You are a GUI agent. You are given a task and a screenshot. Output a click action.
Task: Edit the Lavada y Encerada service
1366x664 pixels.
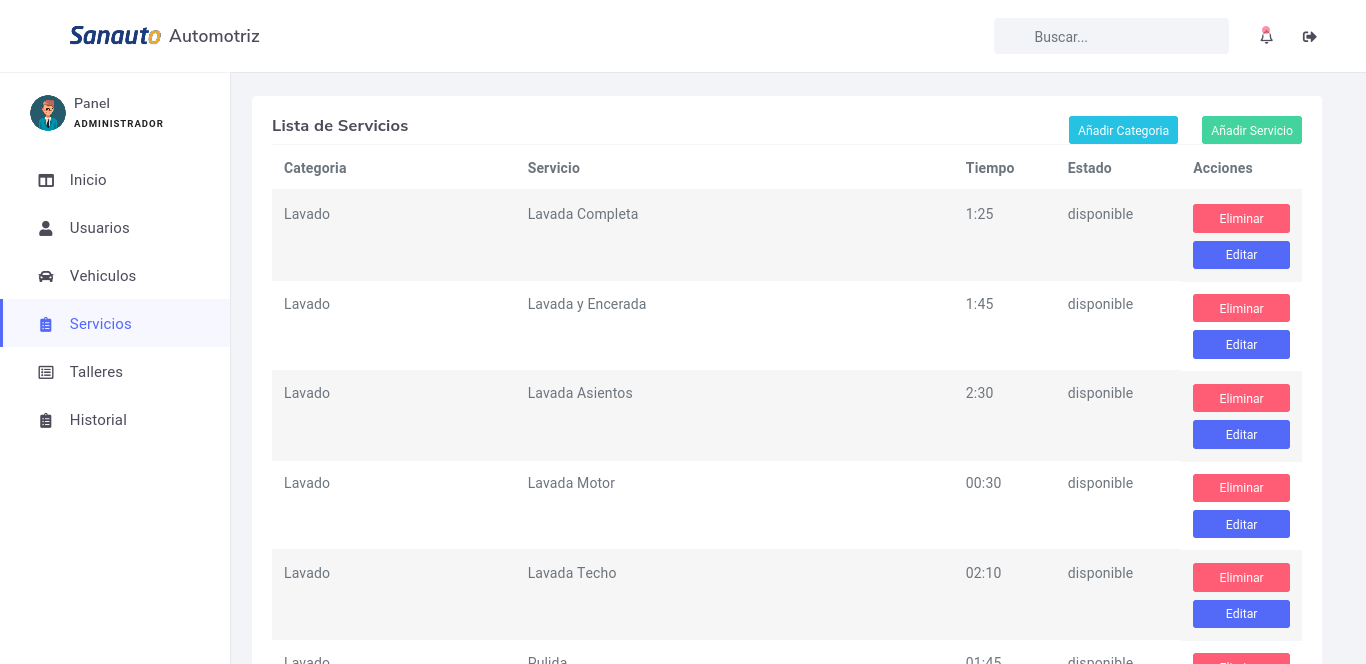[1241, 344]
